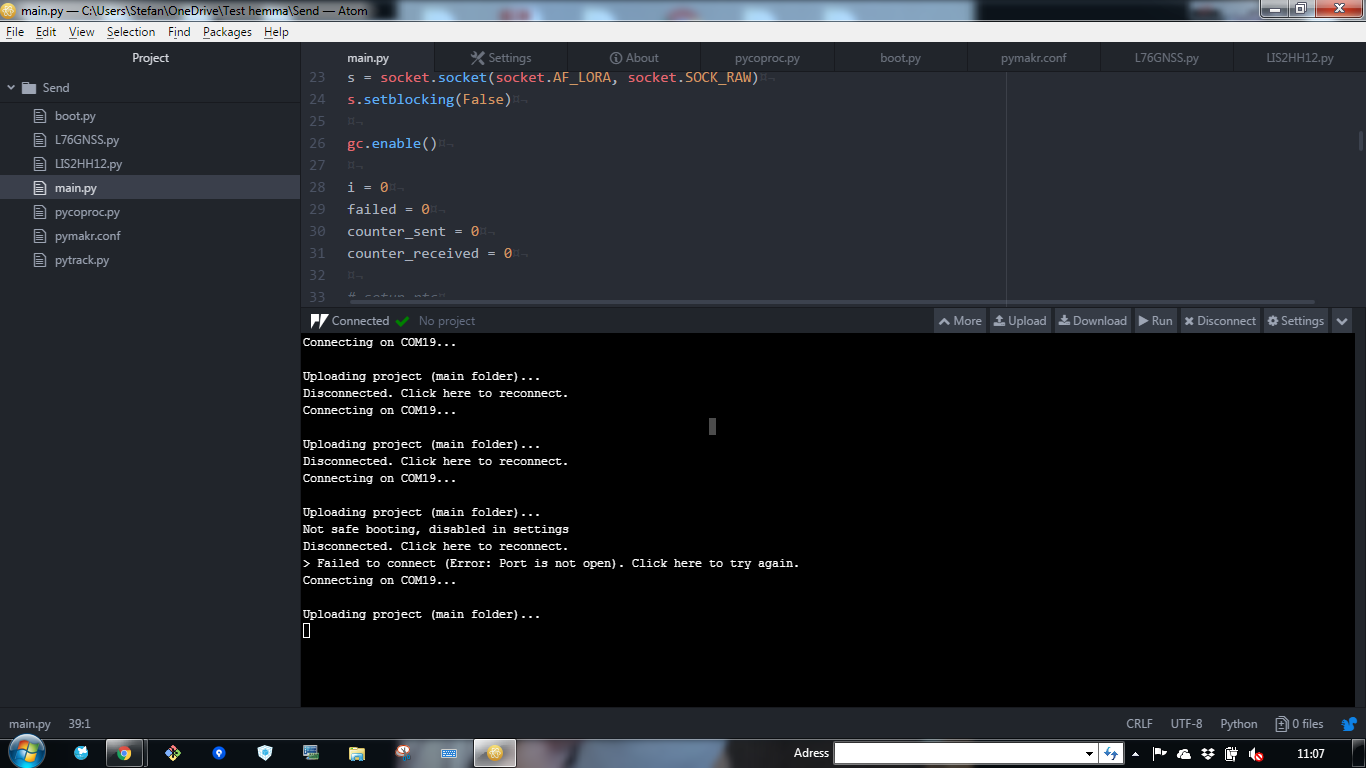The width and height of the screenshot is (1366, 768).
Task: Open Pymakr Settings from the toolbar
Action: 1296,321
